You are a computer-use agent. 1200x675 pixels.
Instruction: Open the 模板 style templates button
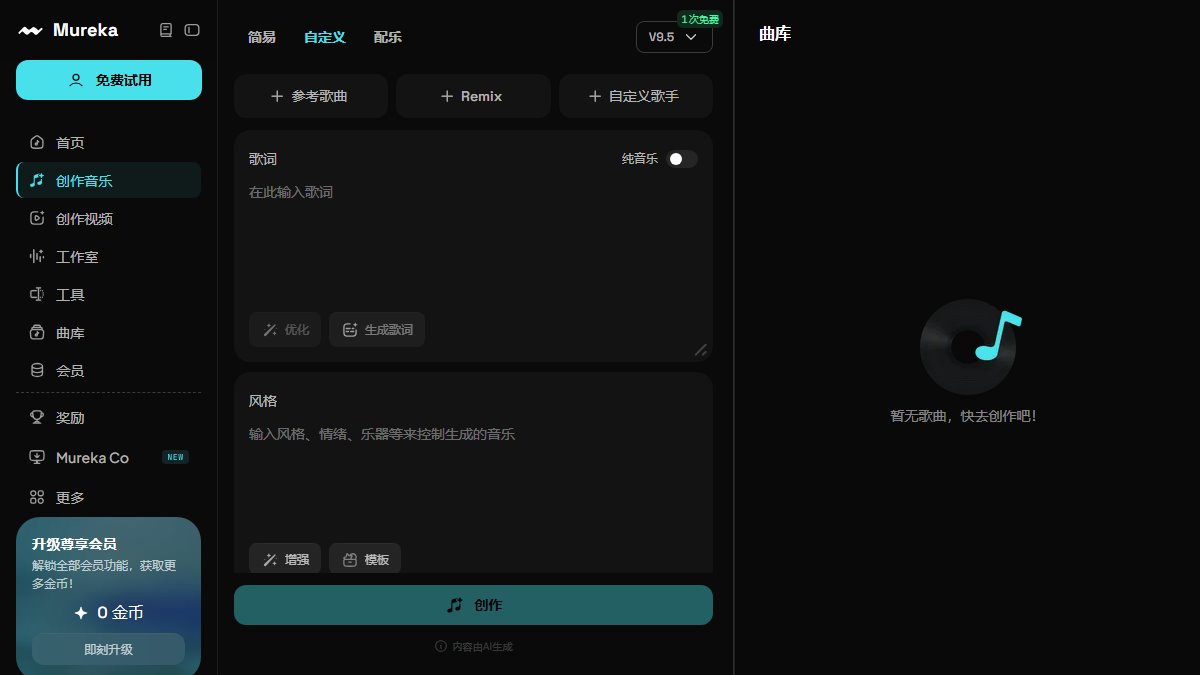click(x=365, y=559)
